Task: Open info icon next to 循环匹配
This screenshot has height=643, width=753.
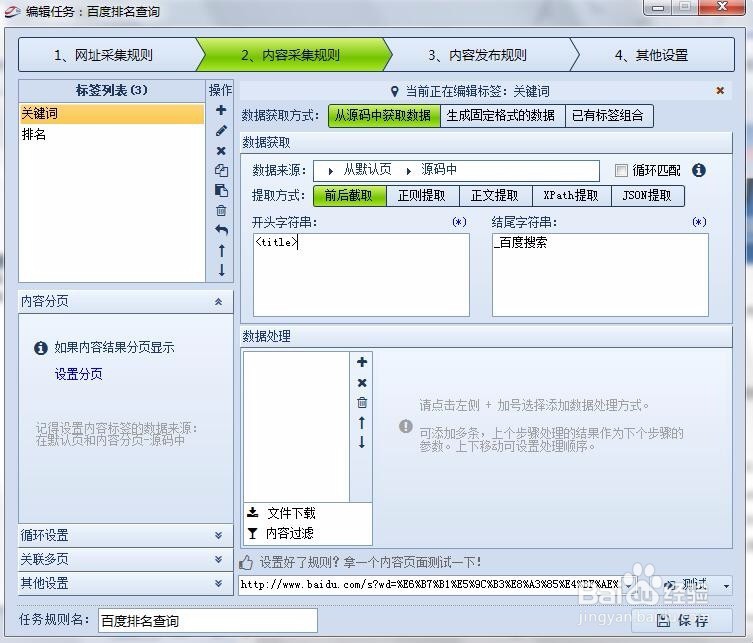Action: [x=699, y=170]
